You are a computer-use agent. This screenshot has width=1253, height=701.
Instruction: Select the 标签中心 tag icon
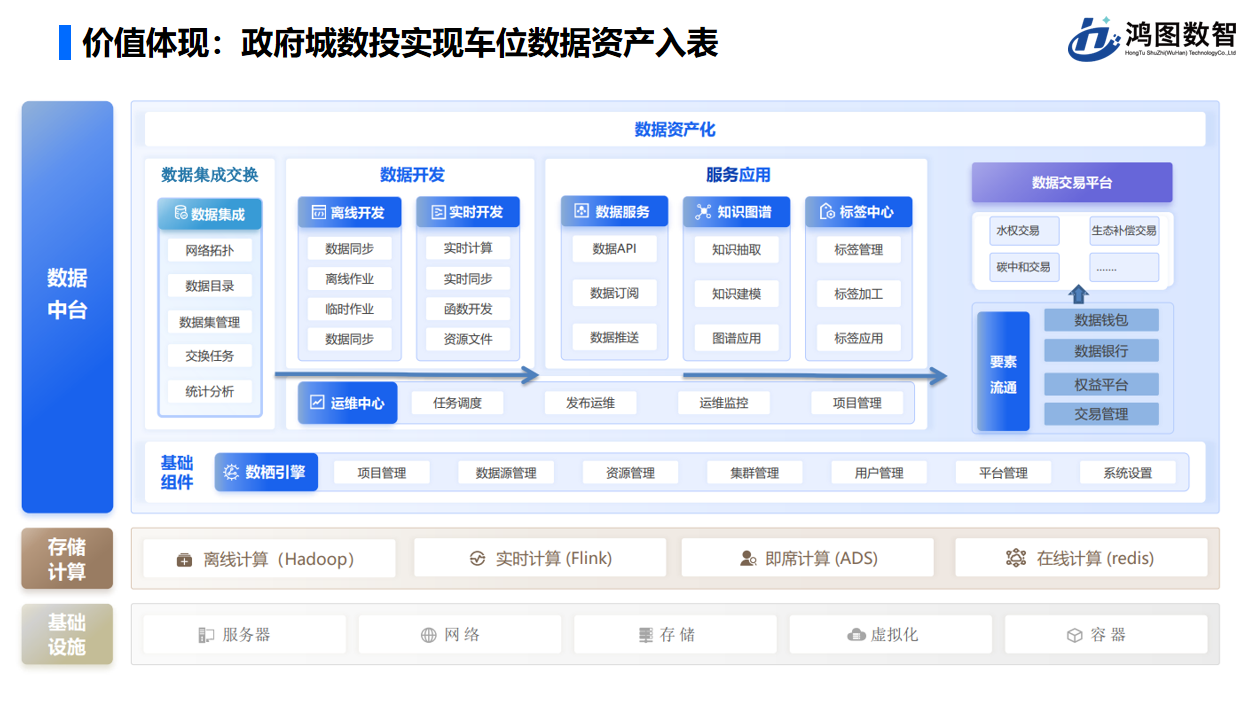pos(826,212)
